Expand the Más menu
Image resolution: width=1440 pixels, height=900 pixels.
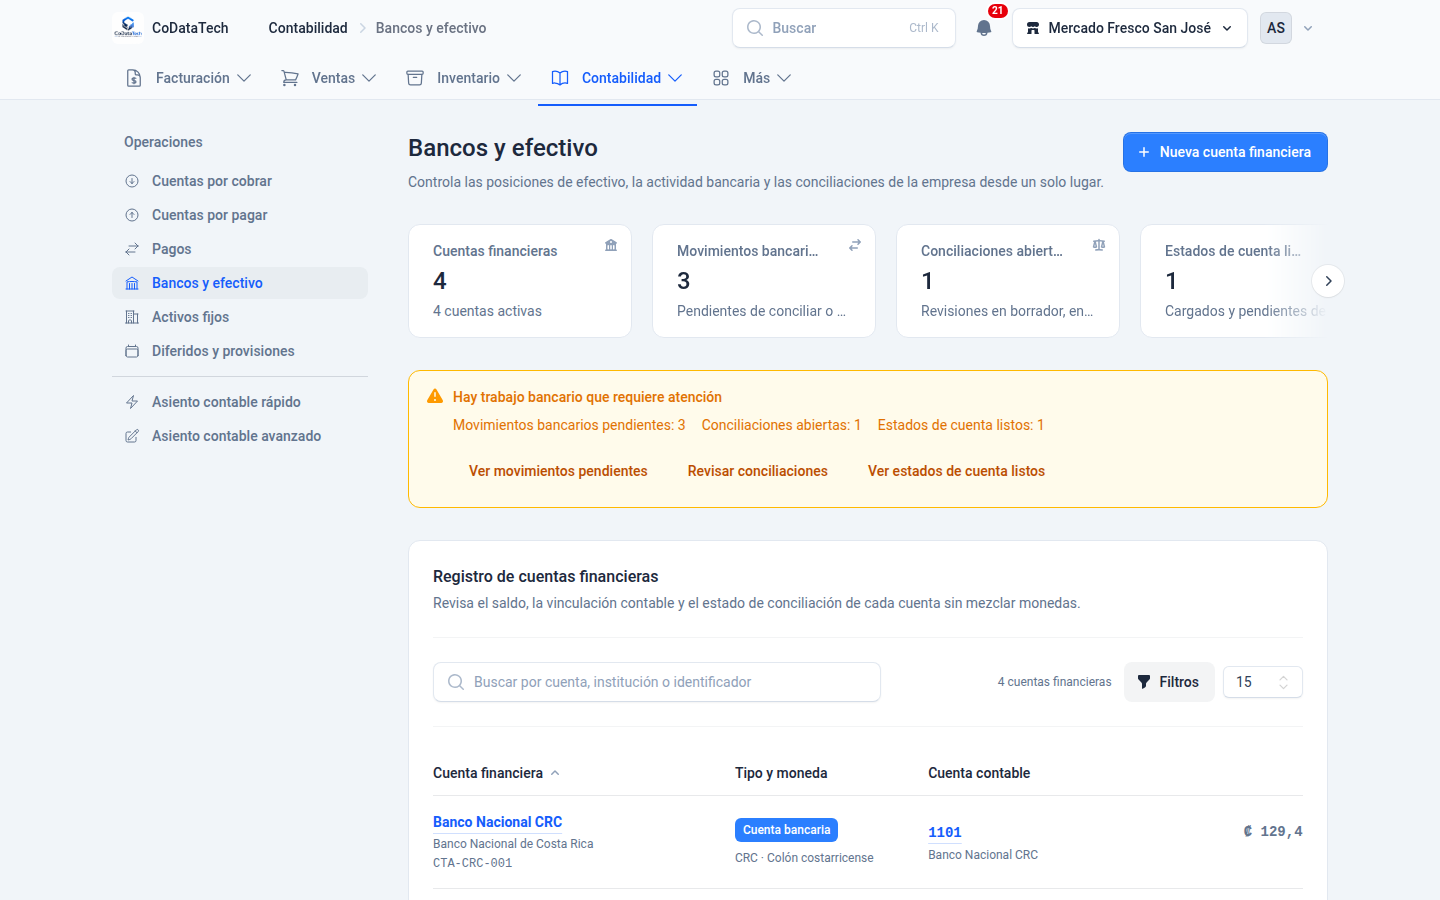[752, 78]
